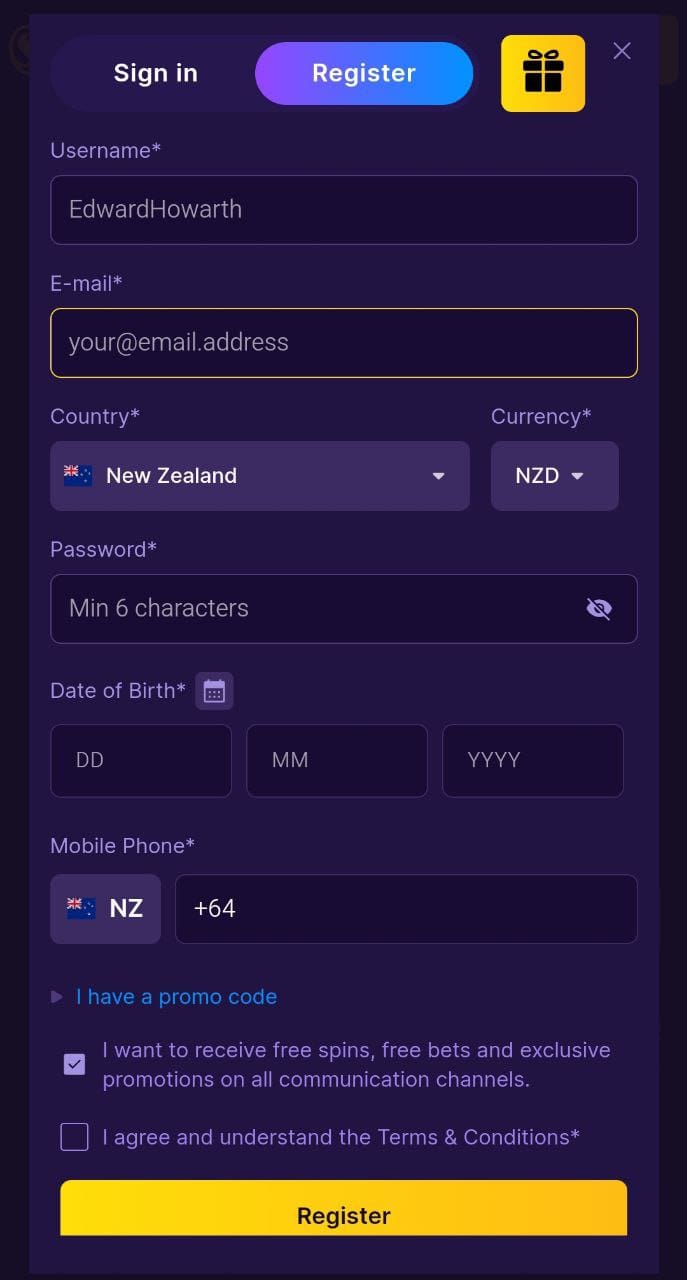Click the "I have a promo code" link
The width and height of the screenshot is (687, 1280).
(x=177, y=997)
